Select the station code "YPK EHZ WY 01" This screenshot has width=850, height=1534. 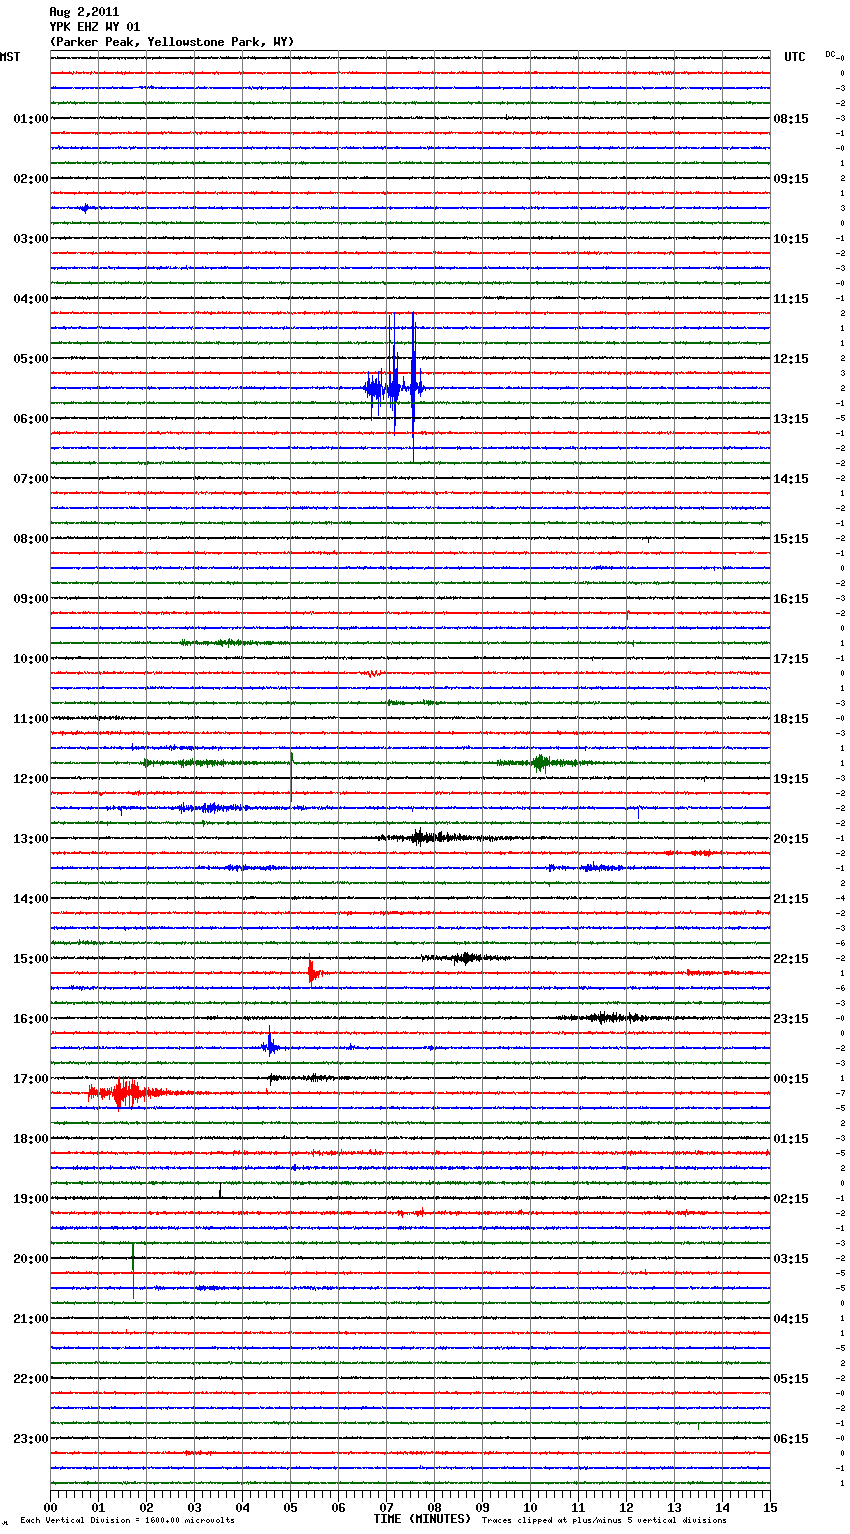point(95,27)
